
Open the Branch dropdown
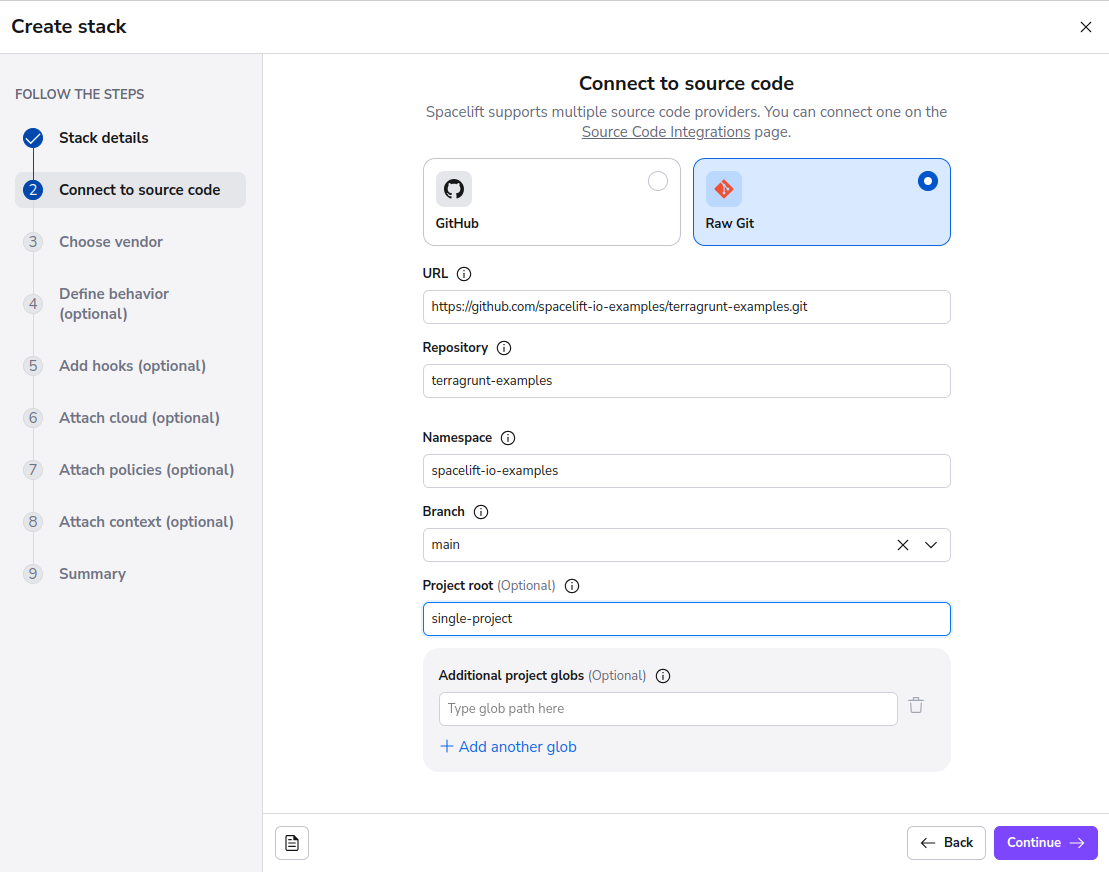click(931, 545)
